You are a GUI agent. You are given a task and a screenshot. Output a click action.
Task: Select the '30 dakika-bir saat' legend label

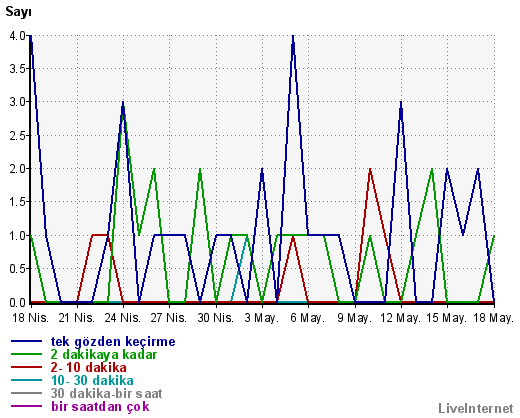pos(106,393)
